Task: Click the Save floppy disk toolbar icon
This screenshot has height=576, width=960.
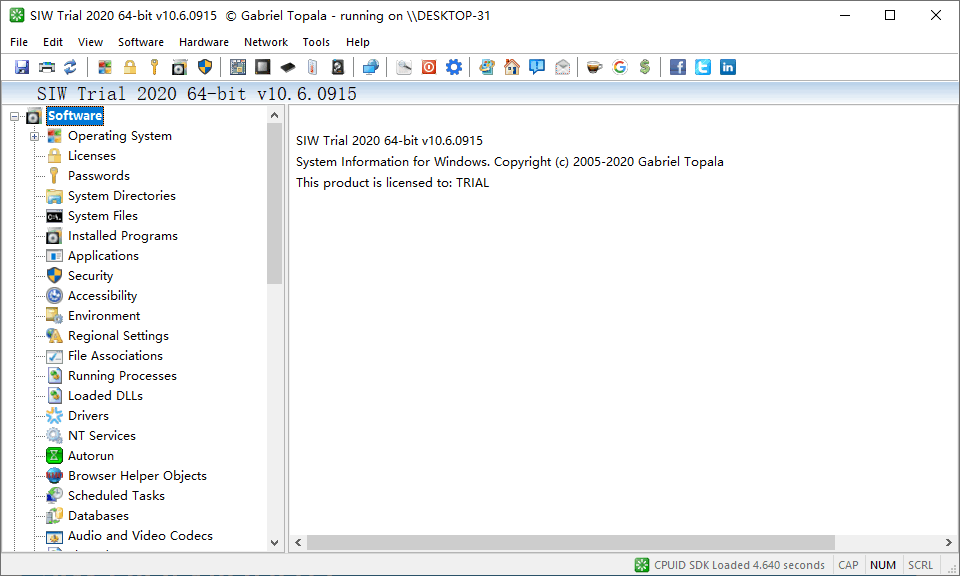Action: [x=22, y=67]
